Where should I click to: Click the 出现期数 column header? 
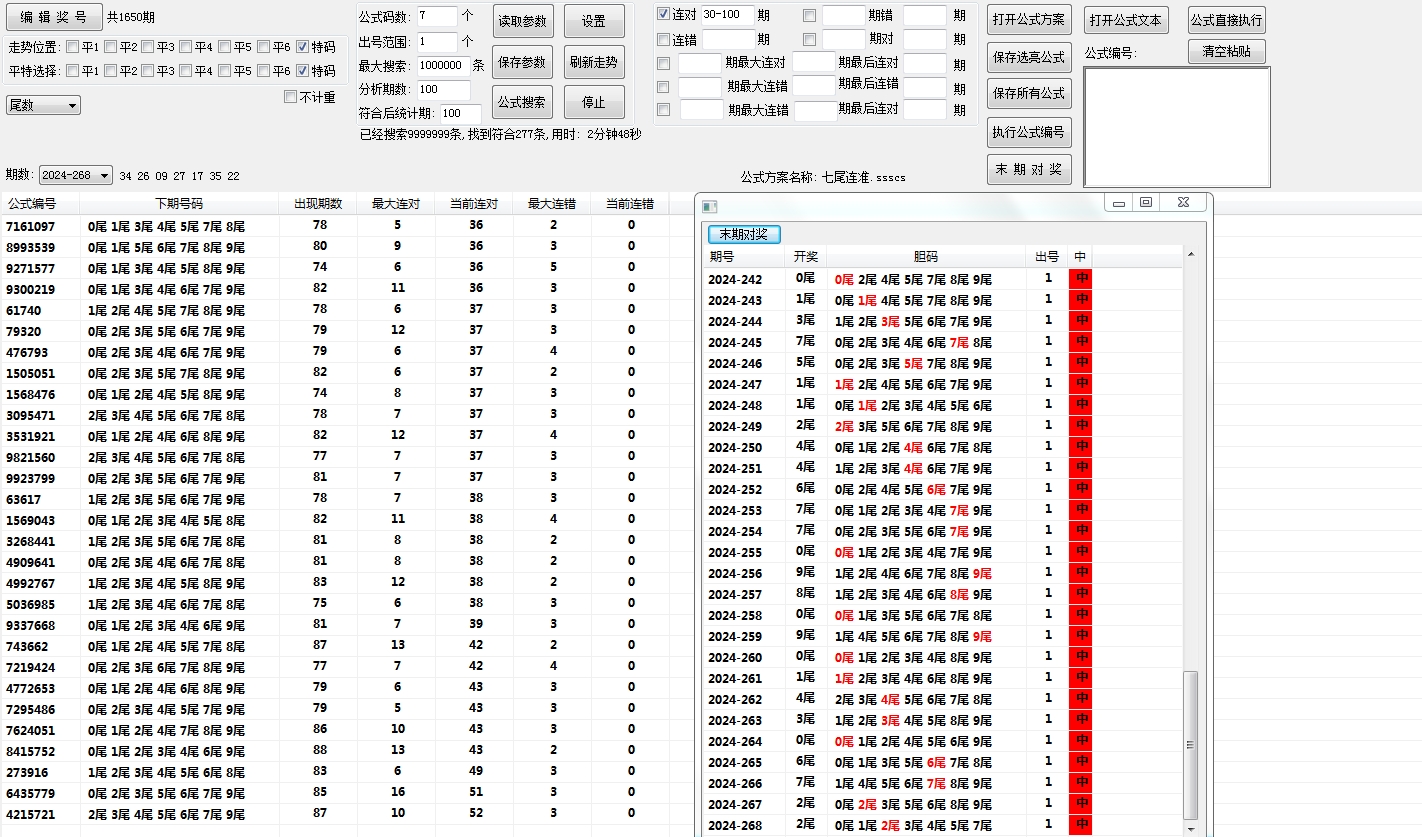point(318,204)
